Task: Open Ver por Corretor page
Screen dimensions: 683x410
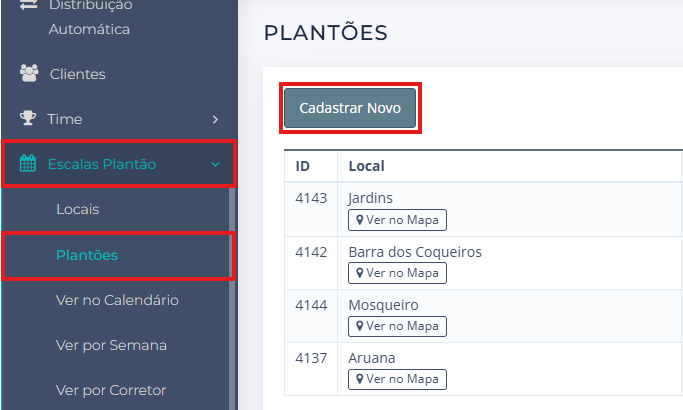Action: click(111, 390)
